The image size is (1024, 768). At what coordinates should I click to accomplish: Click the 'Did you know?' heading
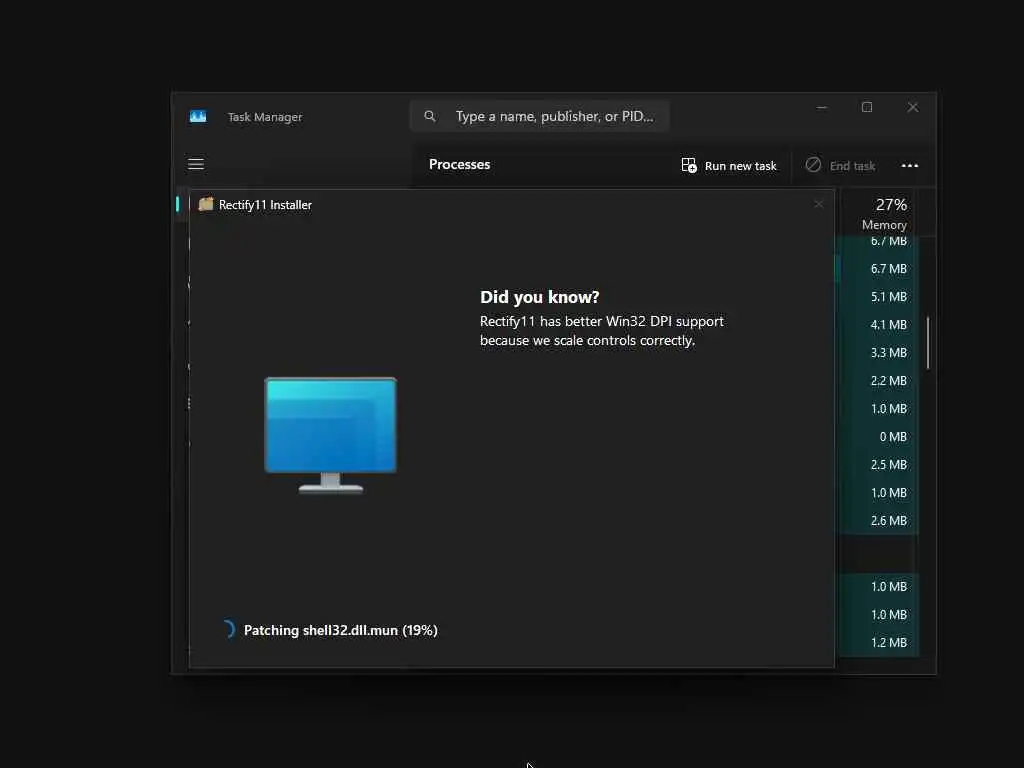pos(539,297)
